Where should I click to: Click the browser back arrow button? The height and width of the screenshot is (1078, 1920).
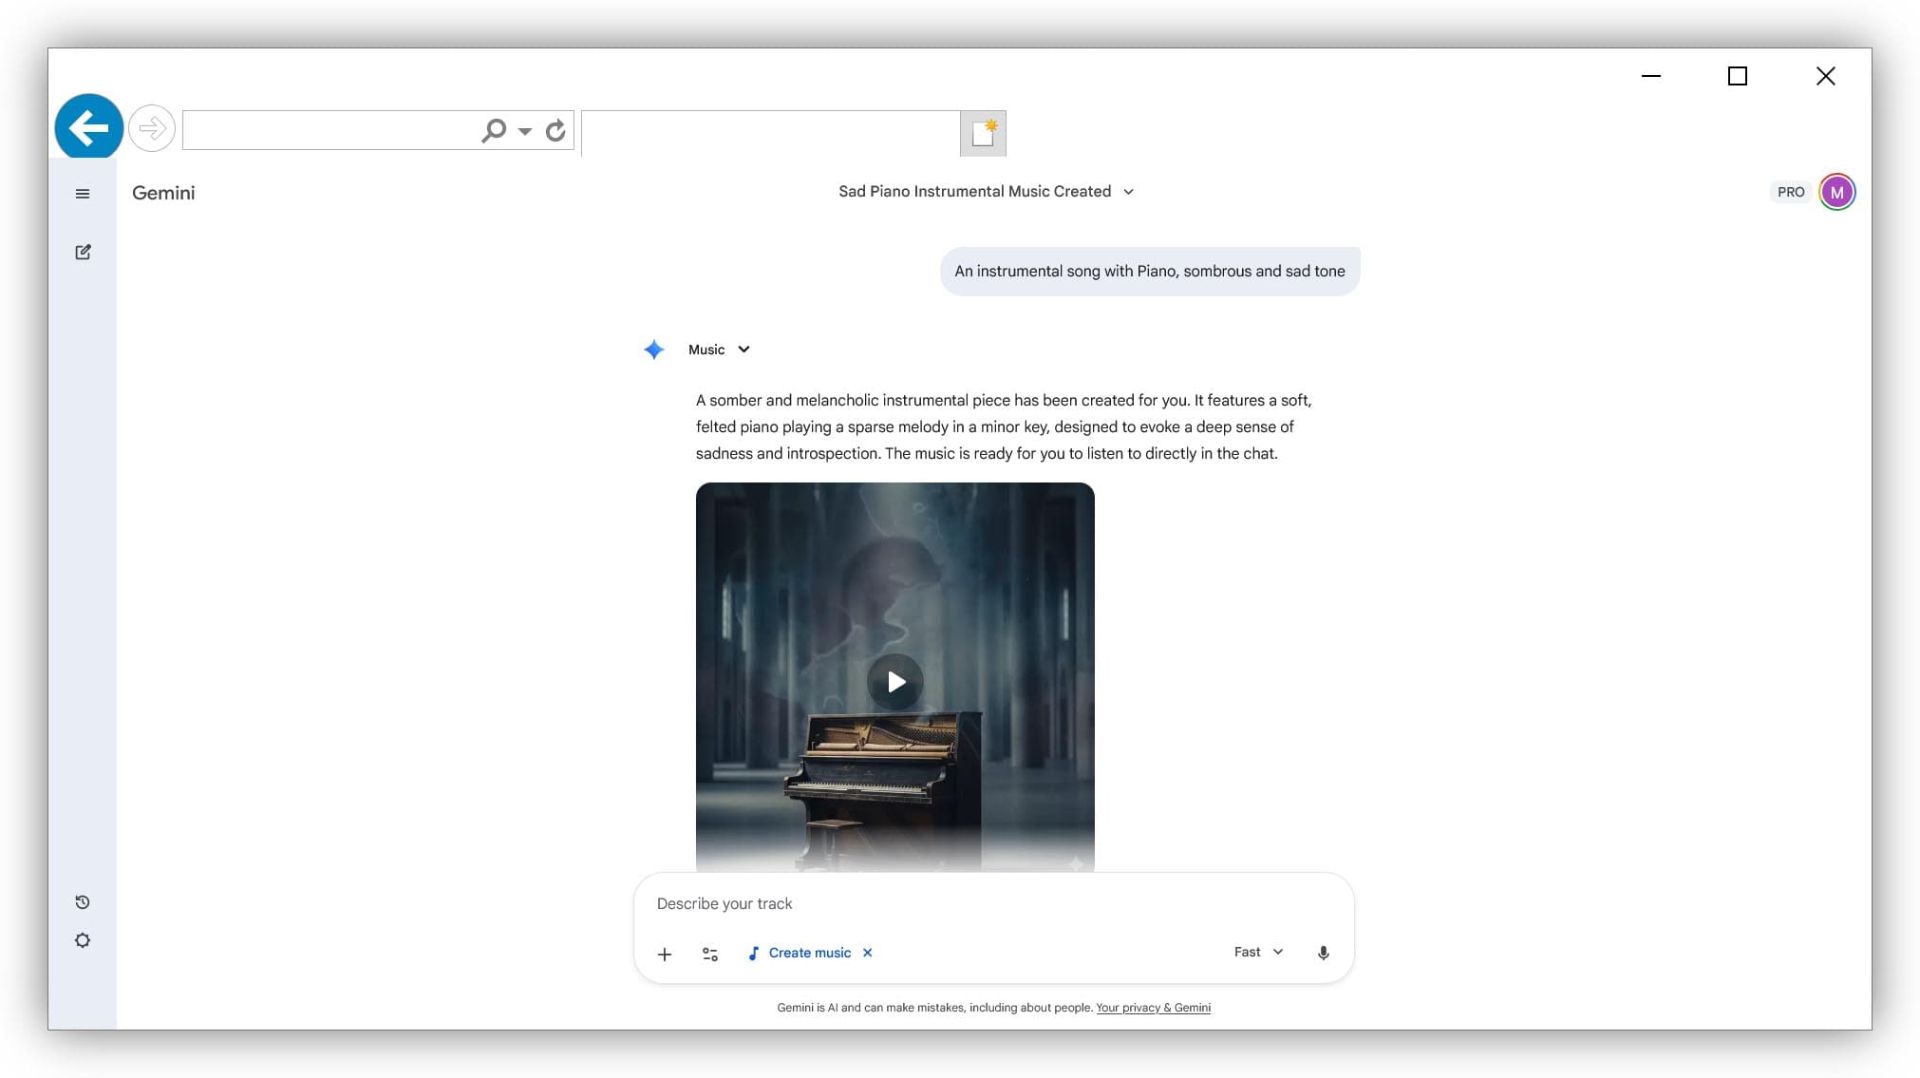click(x=89, y=128)
